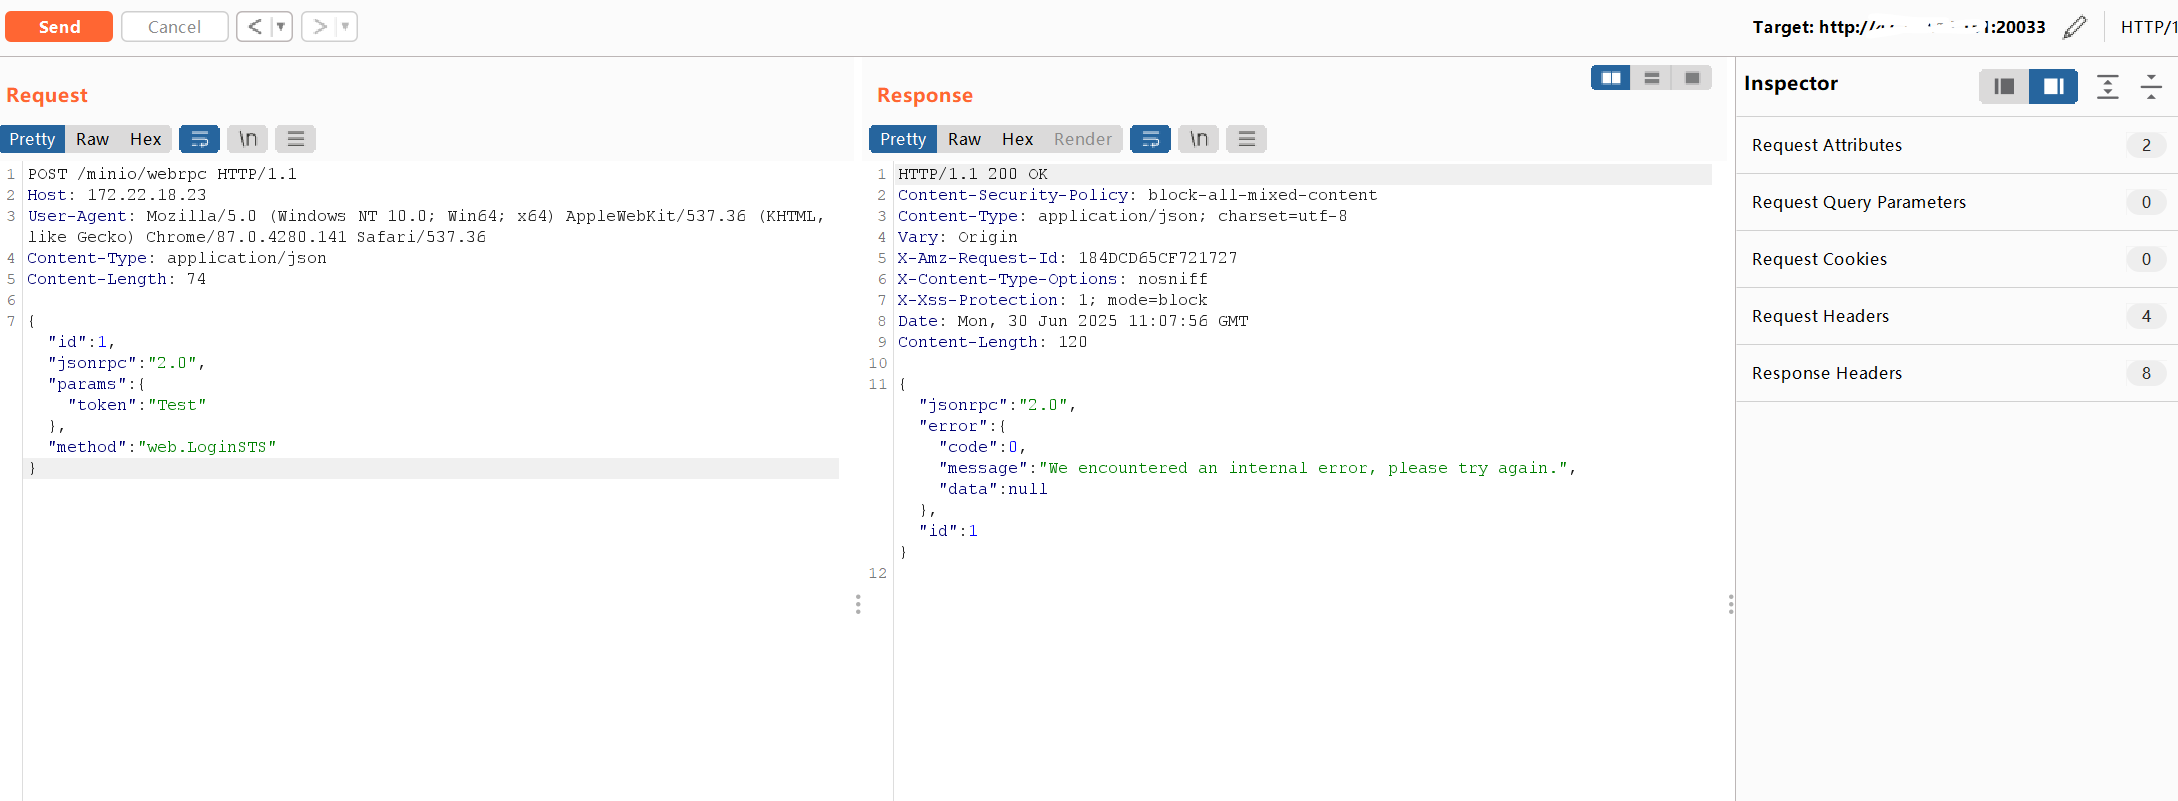Click the Host header value 172.22.18.23

tap(147, 195)
